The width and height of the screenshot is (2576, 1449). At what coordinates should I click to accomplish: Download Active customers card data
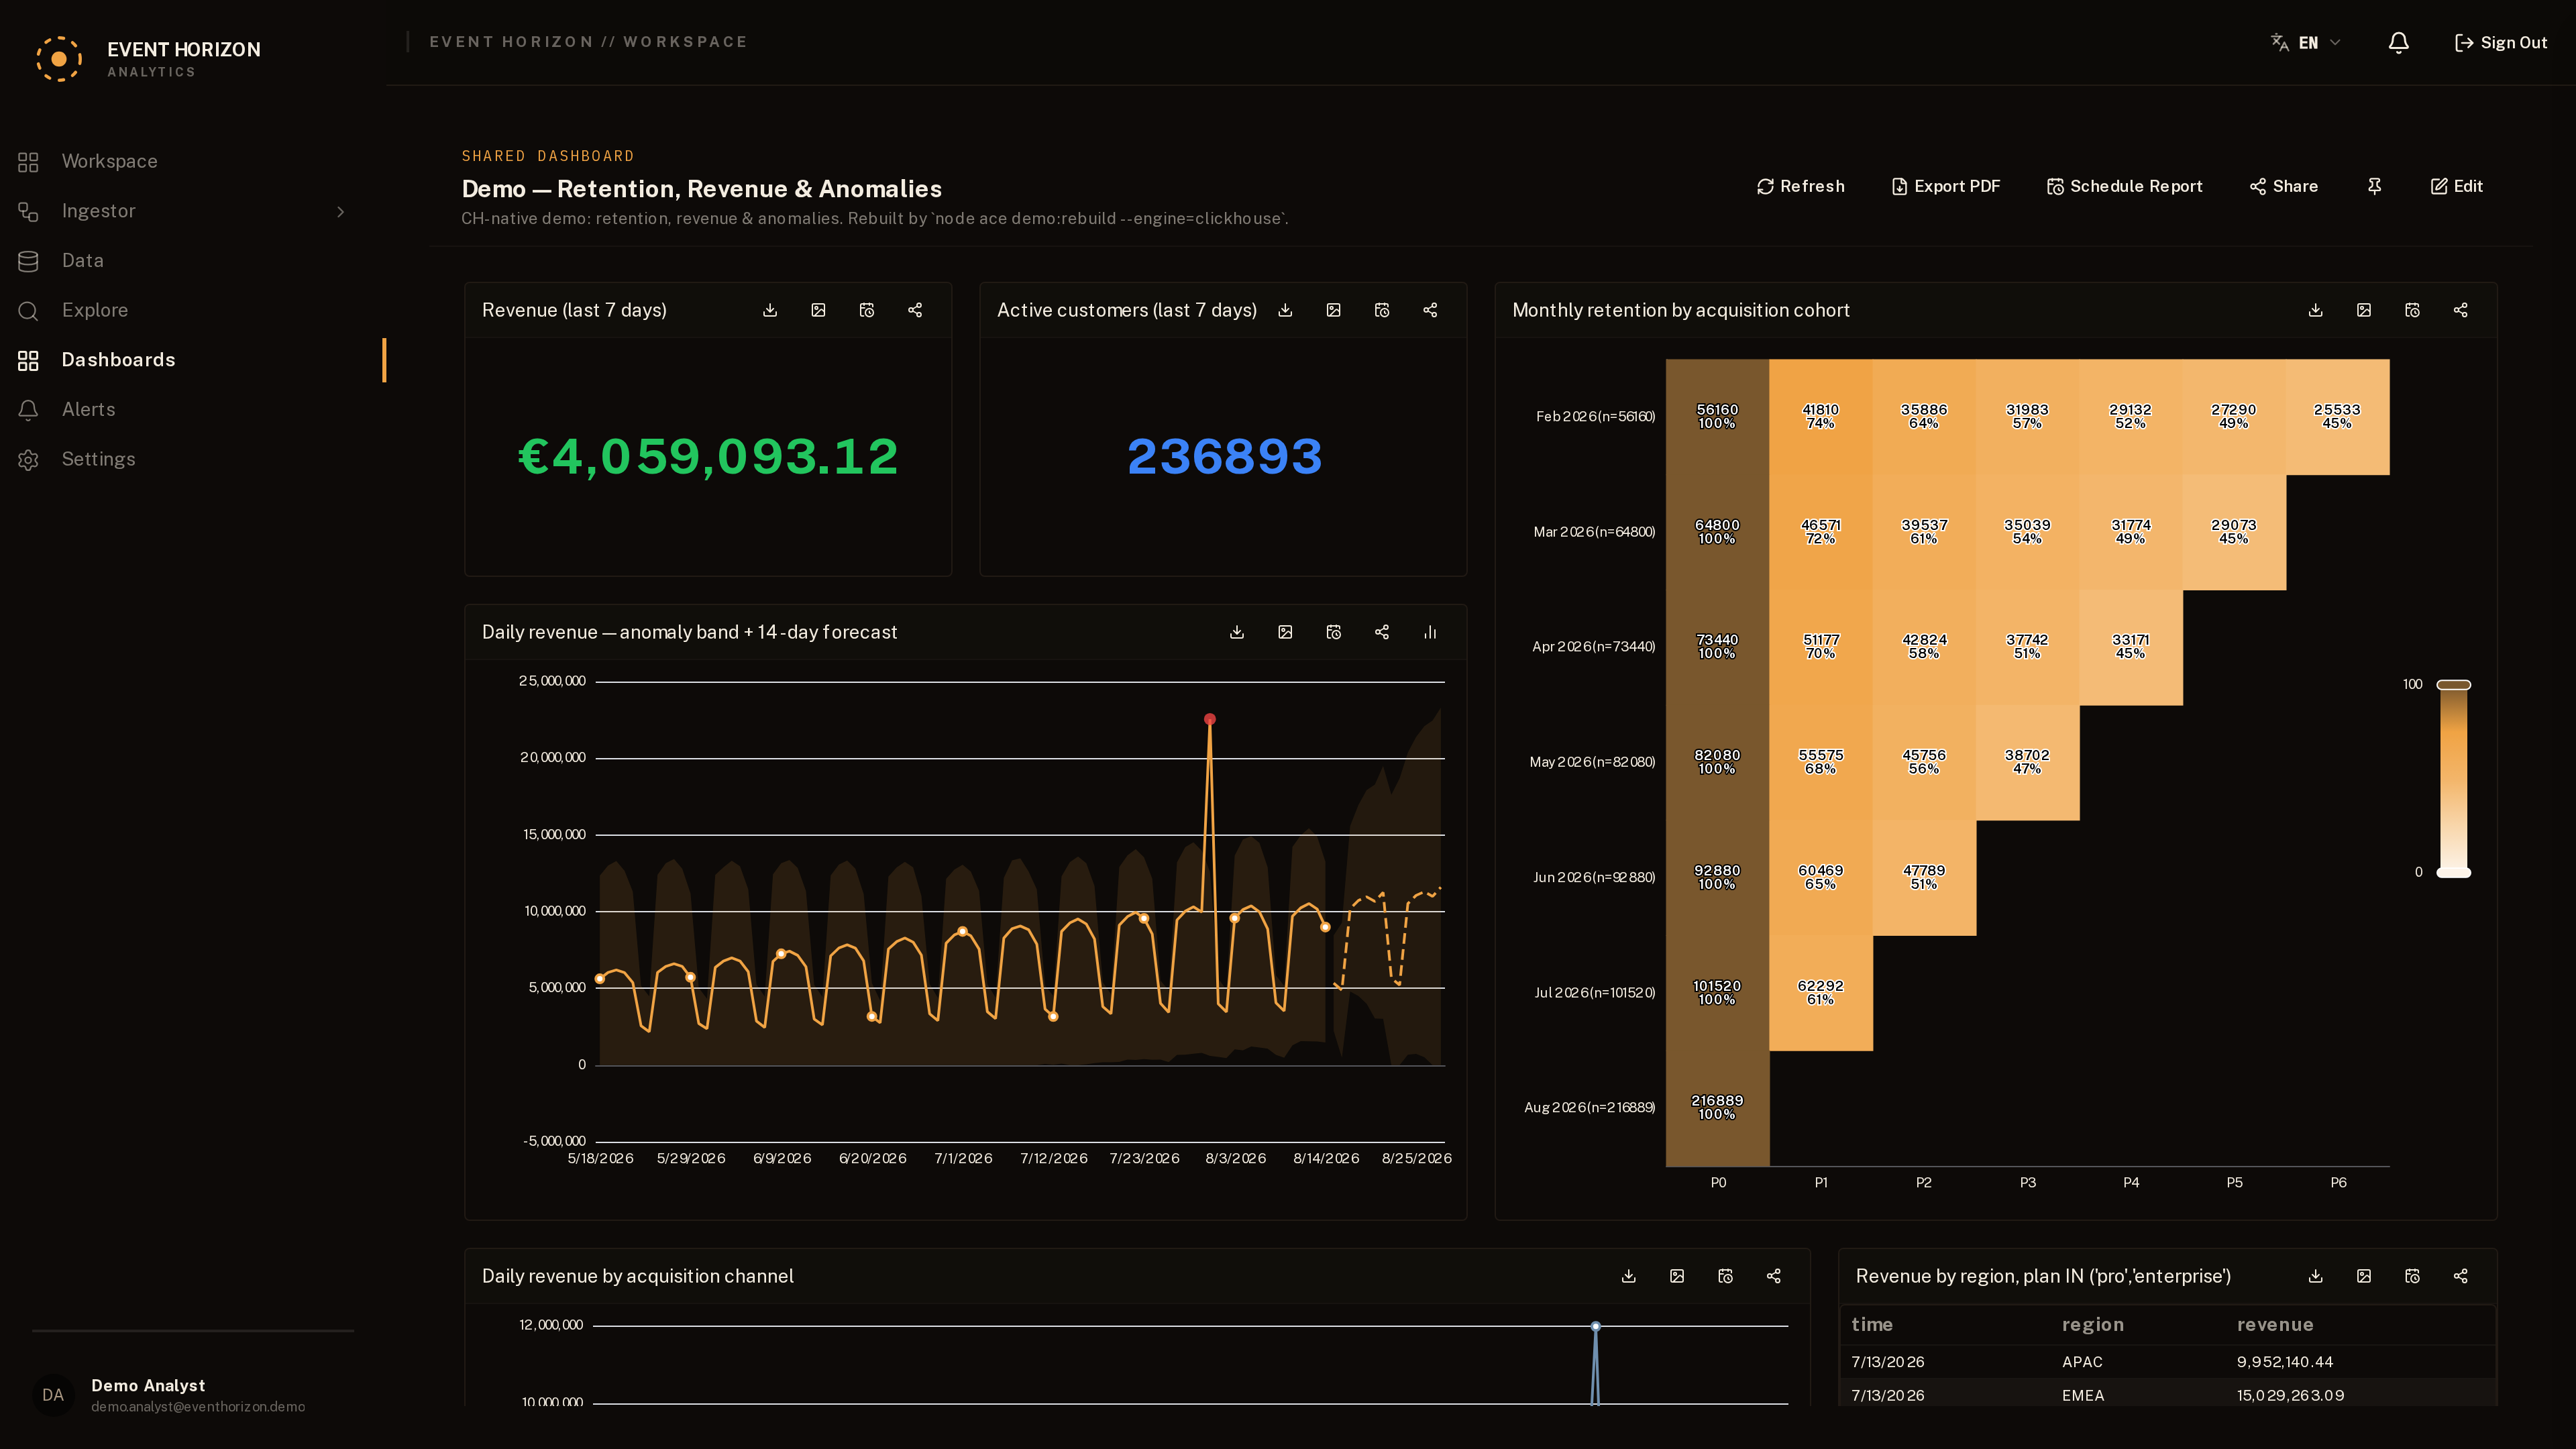[x=1285, y=310]
